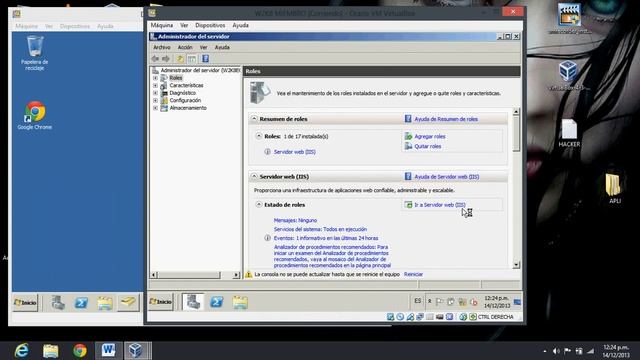
Task: Click the host volume speaker tray icon
Action: (x=556, y=351)
